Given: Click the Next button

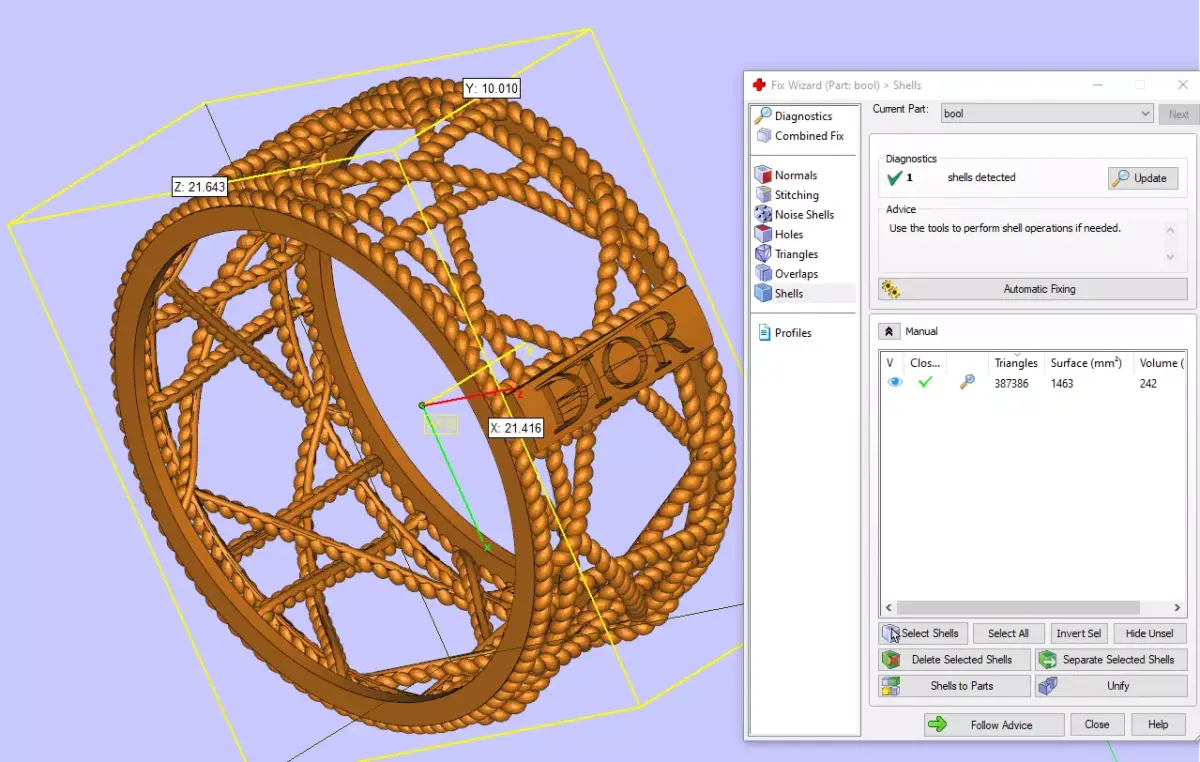Looking at the screenshot, I should [1179, 114].
